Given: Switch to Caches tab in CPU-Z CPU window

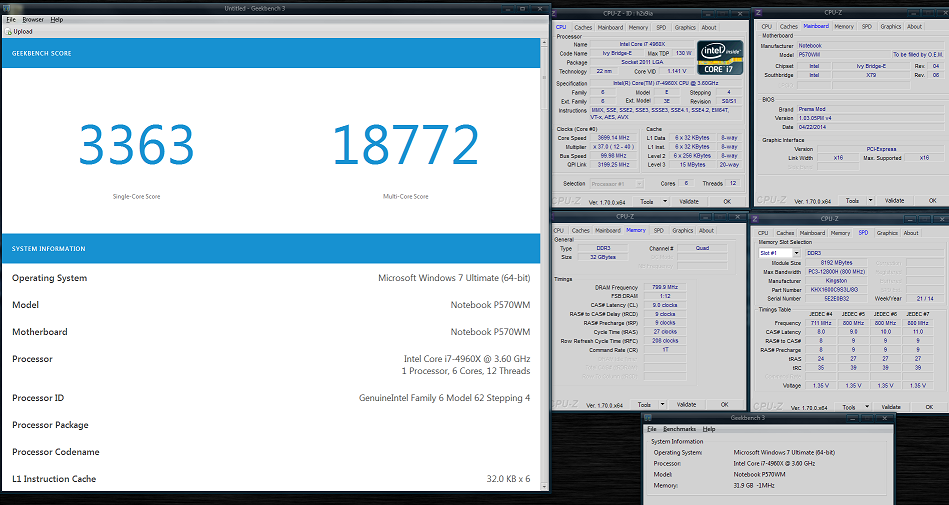Looking at the screenshot, I should coord(583,27).
